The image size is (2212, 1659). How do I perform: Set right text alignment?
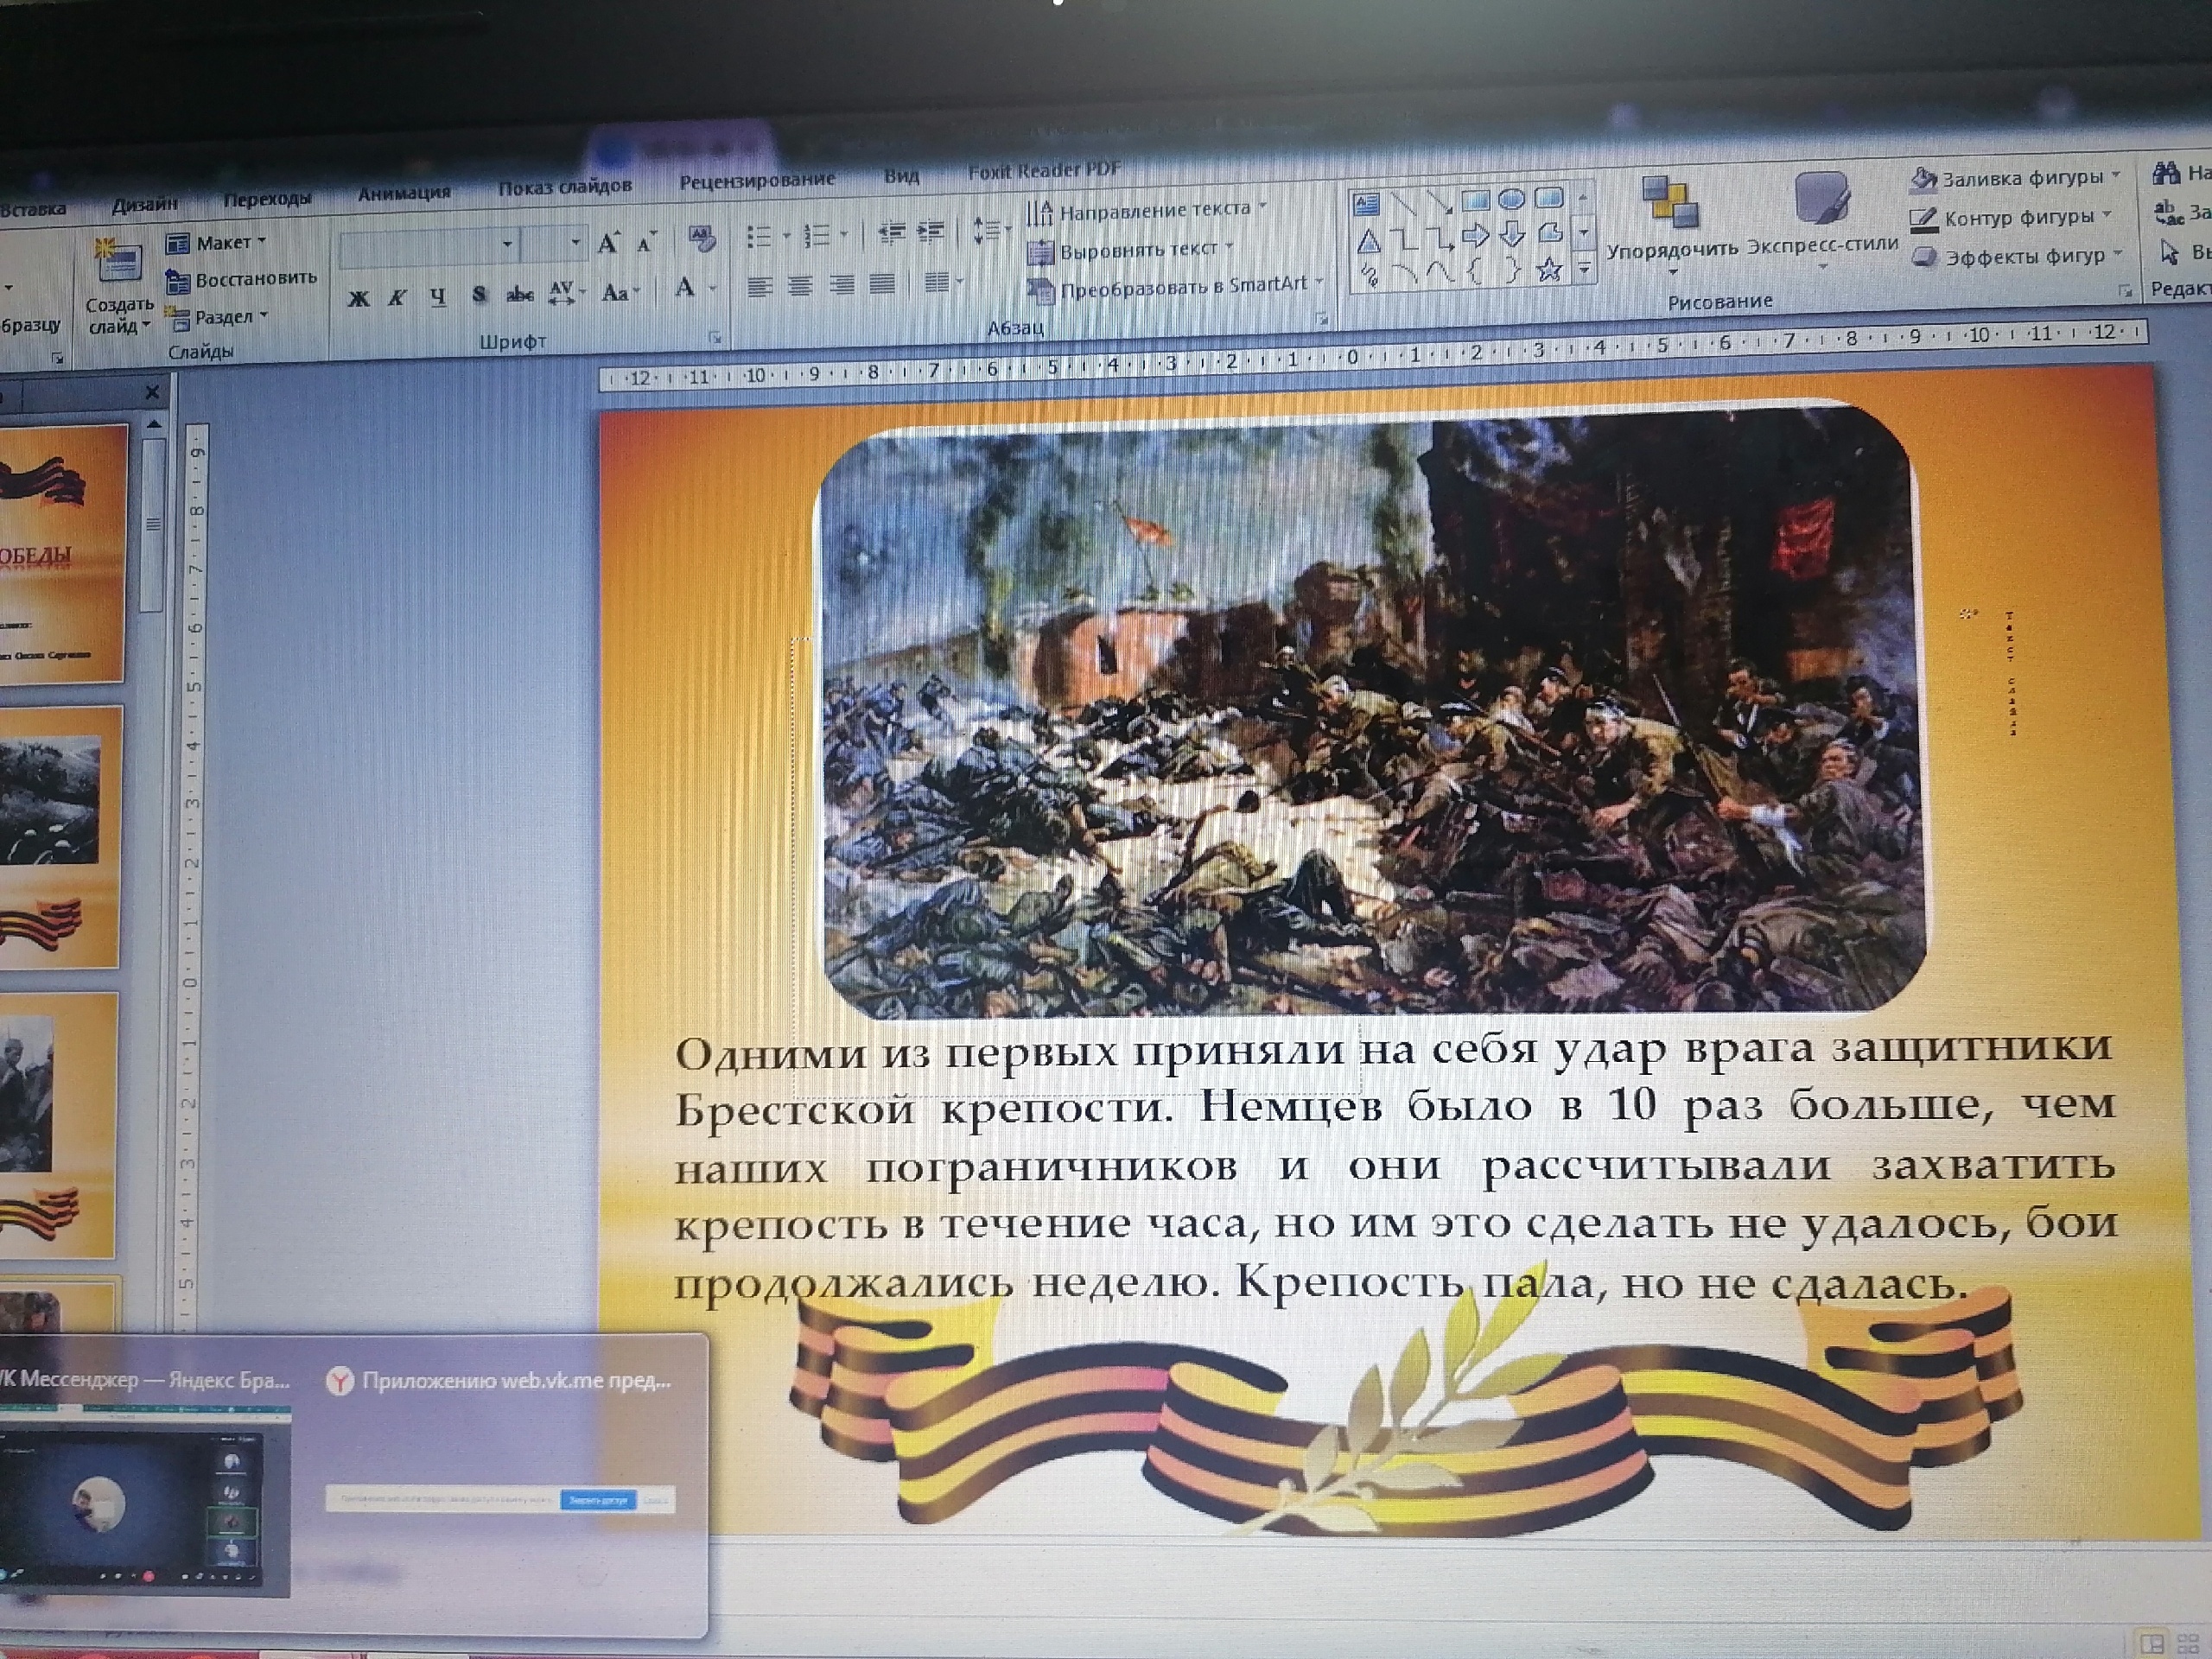842,286
